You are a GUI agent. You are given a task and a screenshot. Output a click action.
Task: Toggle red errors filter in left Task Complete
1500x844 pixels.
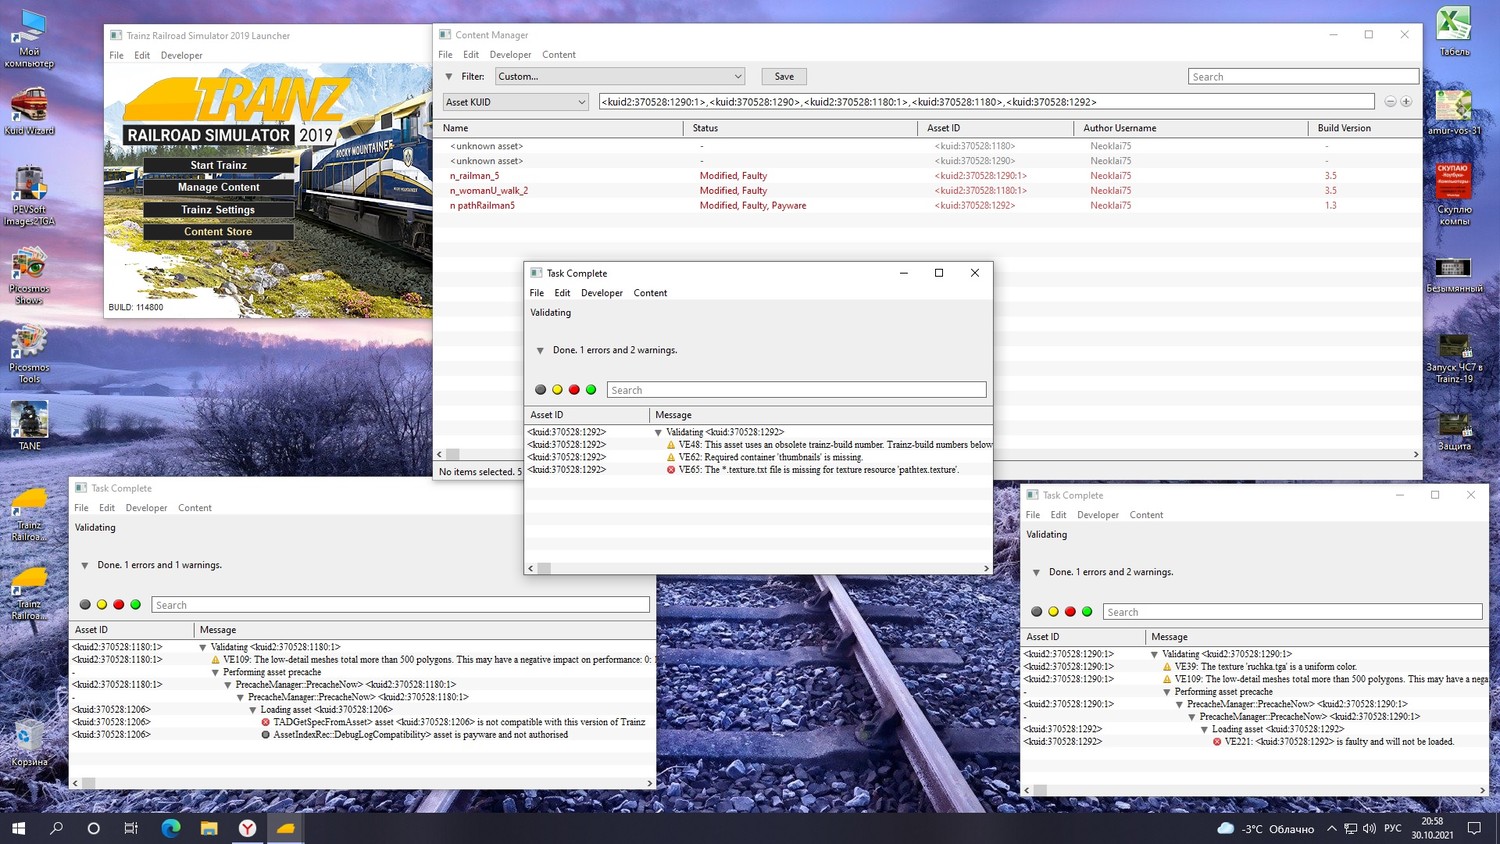click(x=119, y=605)
